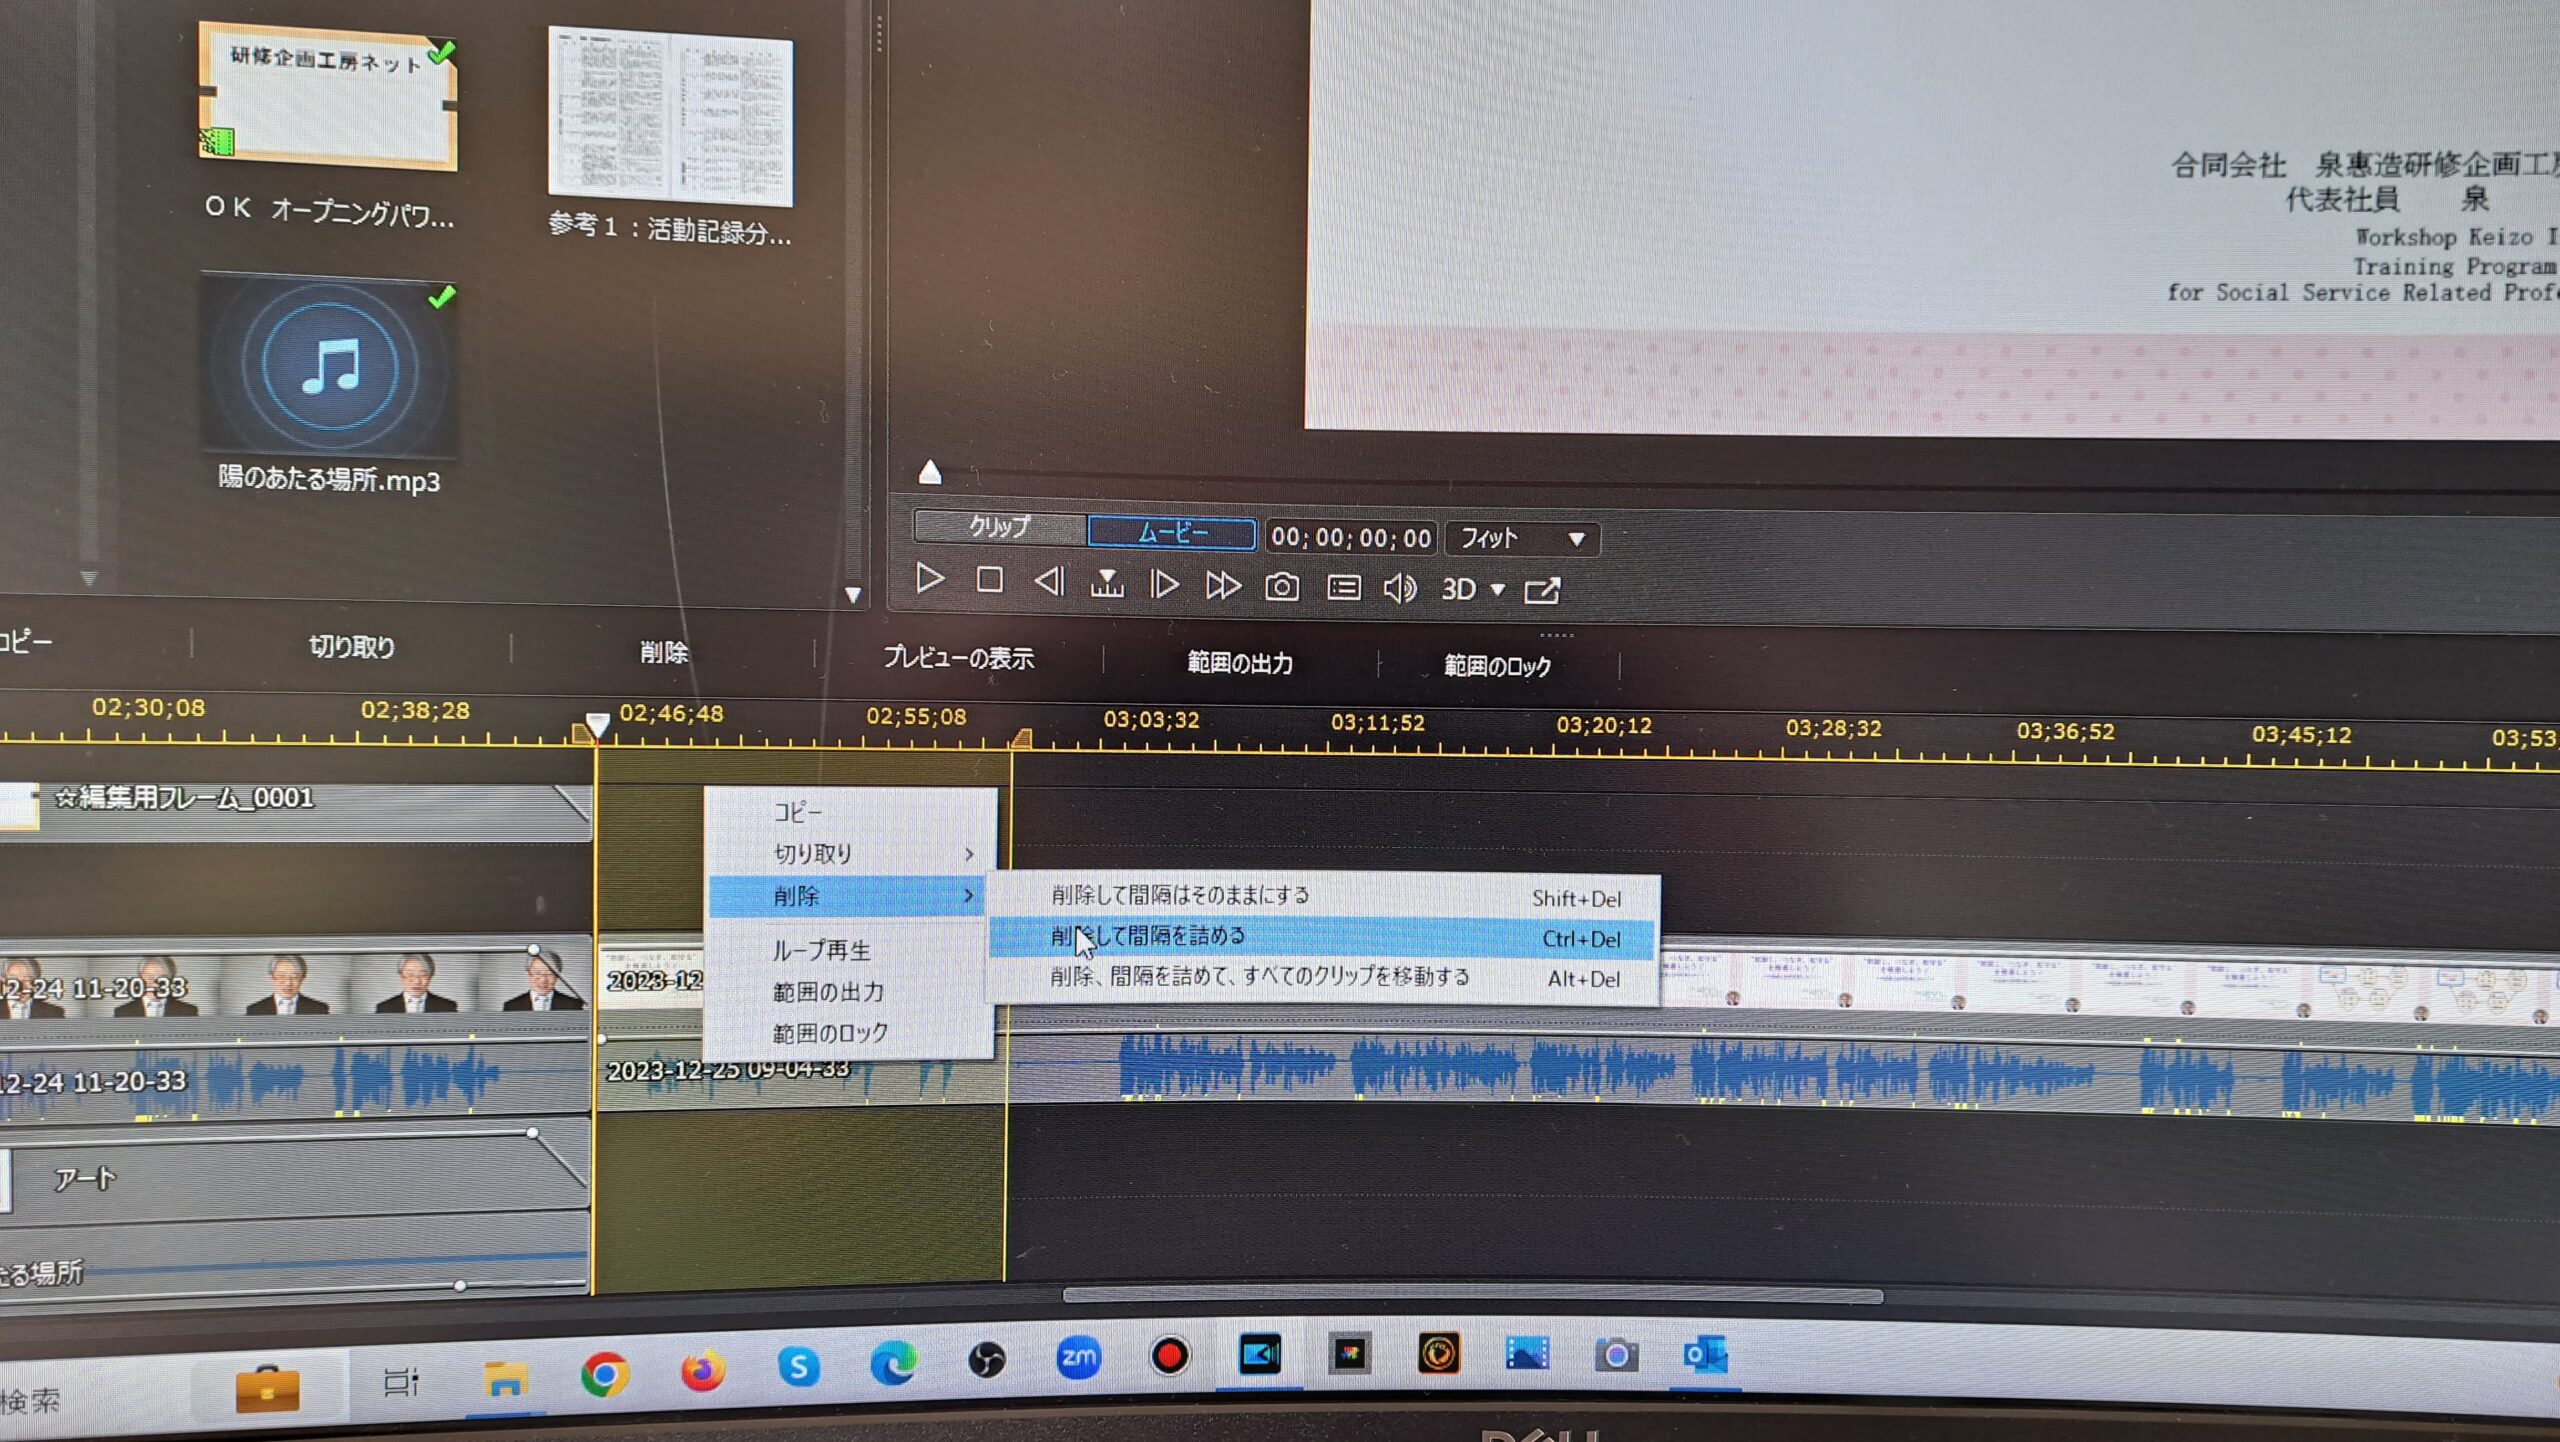Select 削除して間隔を詰める option
This screenshot has width=2560, height=1442.
[x=1322, y=938]
